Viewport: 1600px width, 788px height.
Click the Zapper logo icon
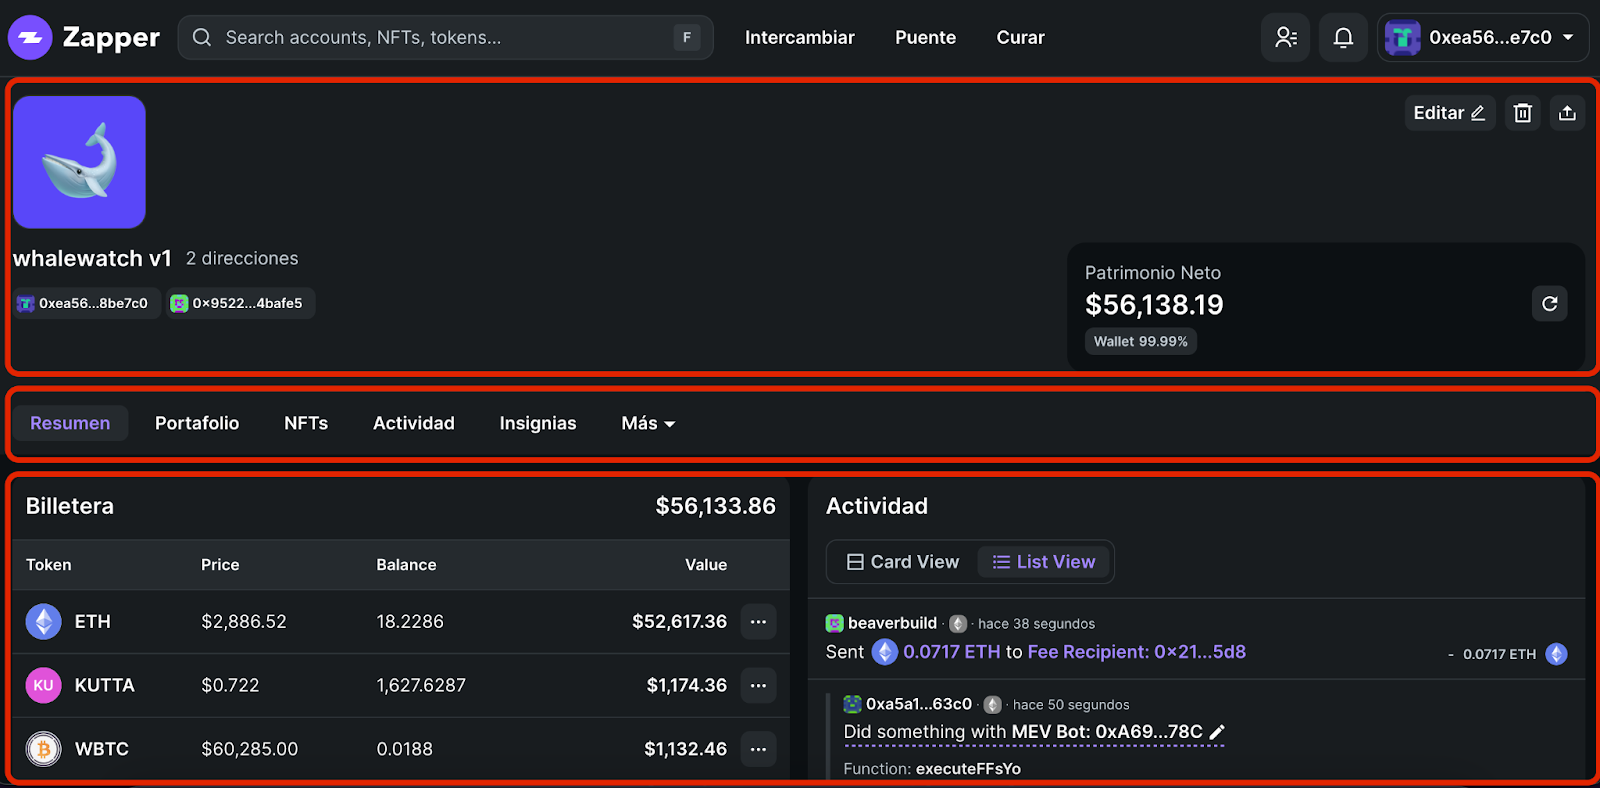point(30,38)
